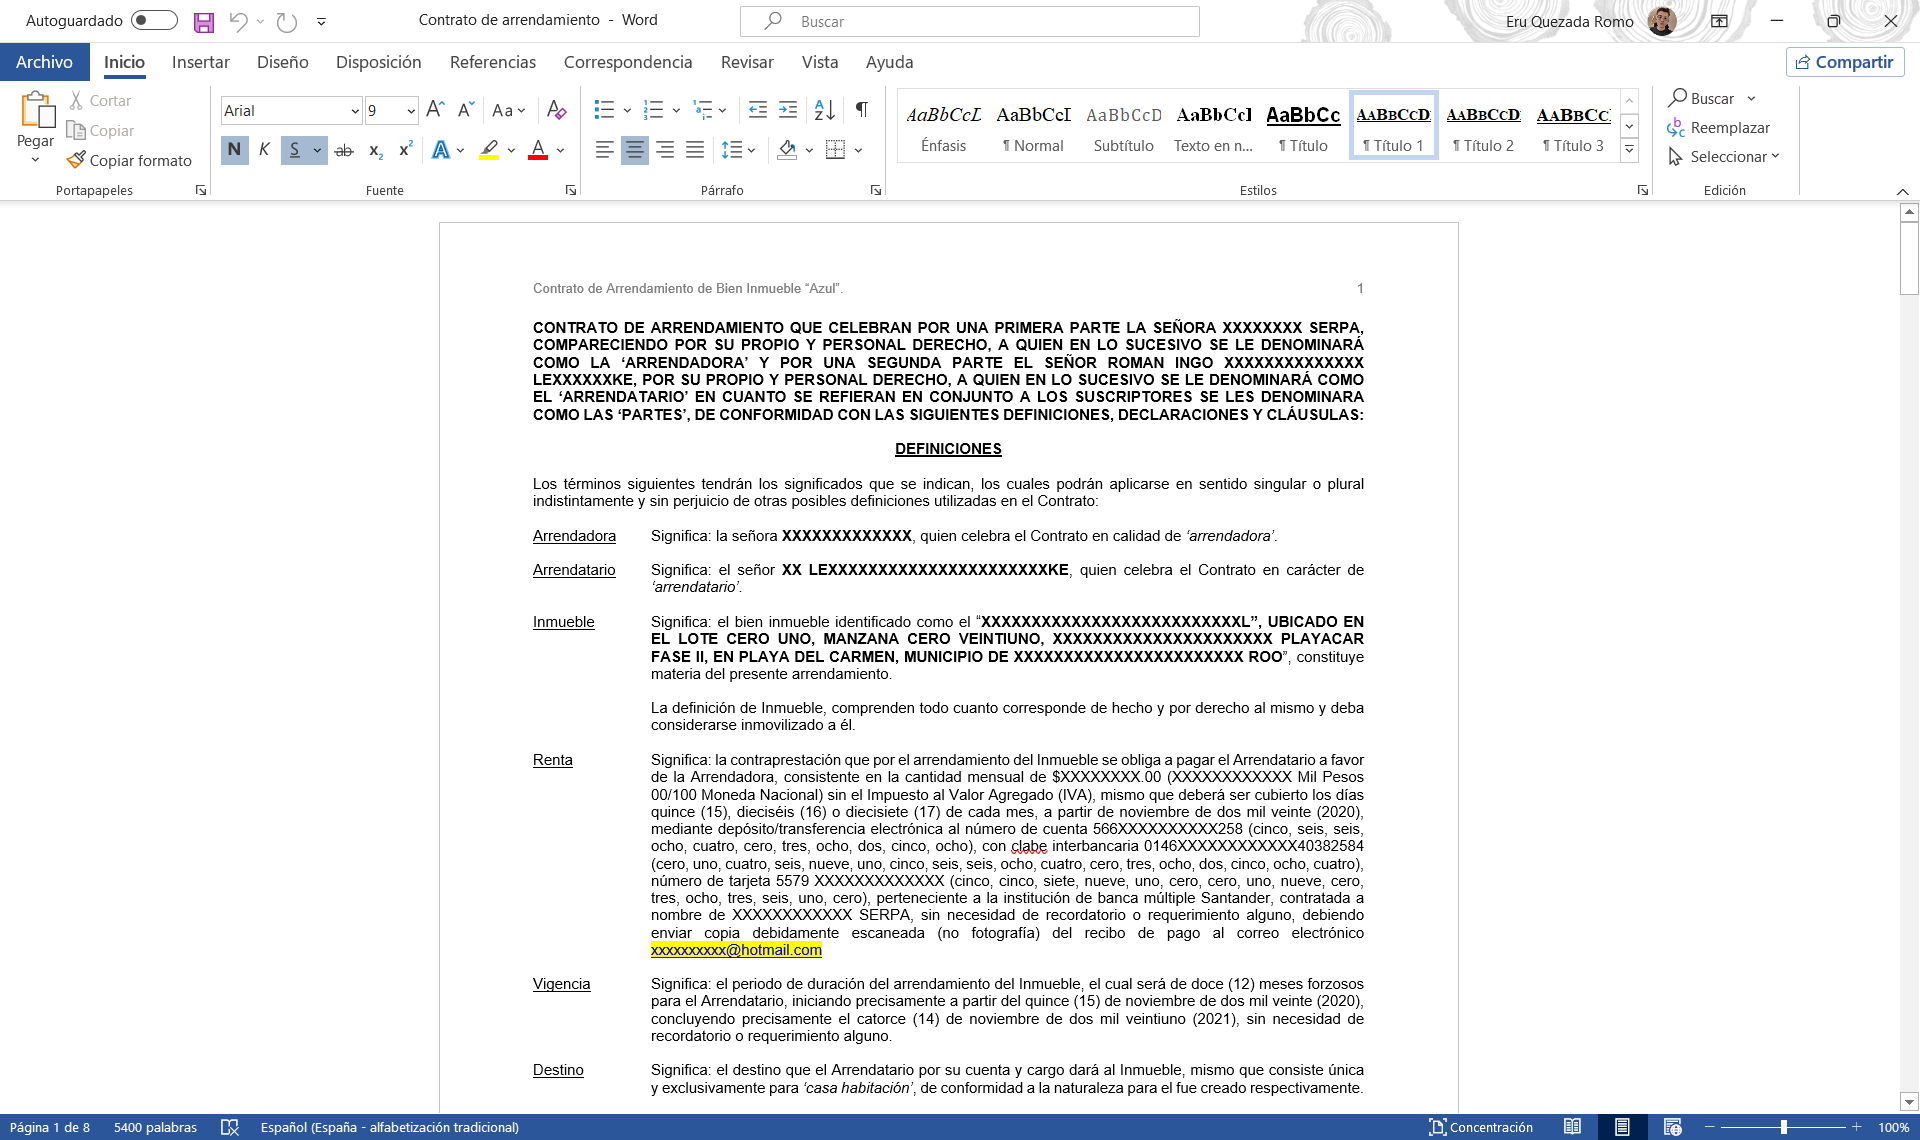Click the Paste (Pegar) clipboard icon

pos(37,109)
